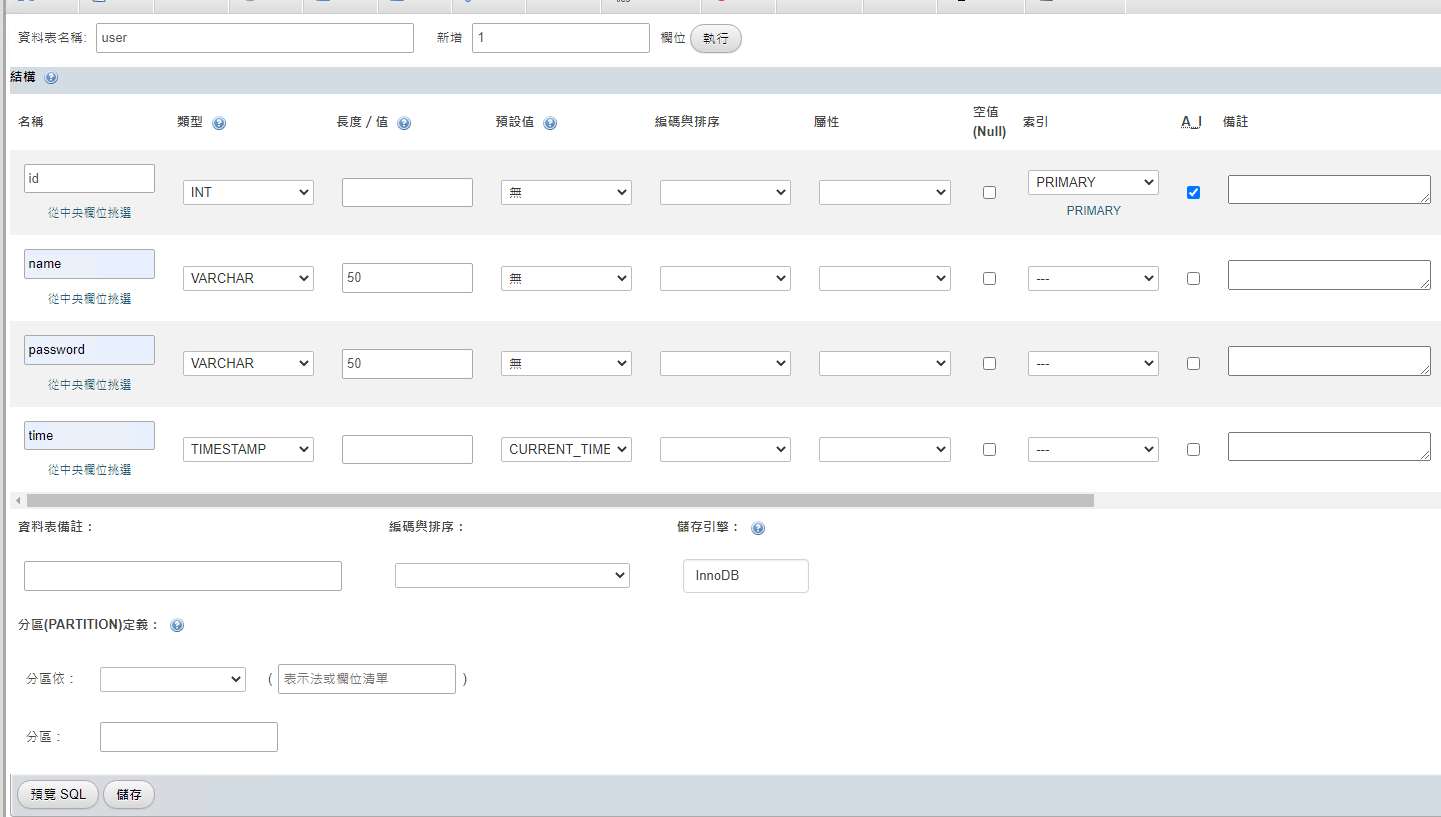Open the PRIMARY index dropdown for id
The image size is (1441, 817).
(x=1093, y=182)
